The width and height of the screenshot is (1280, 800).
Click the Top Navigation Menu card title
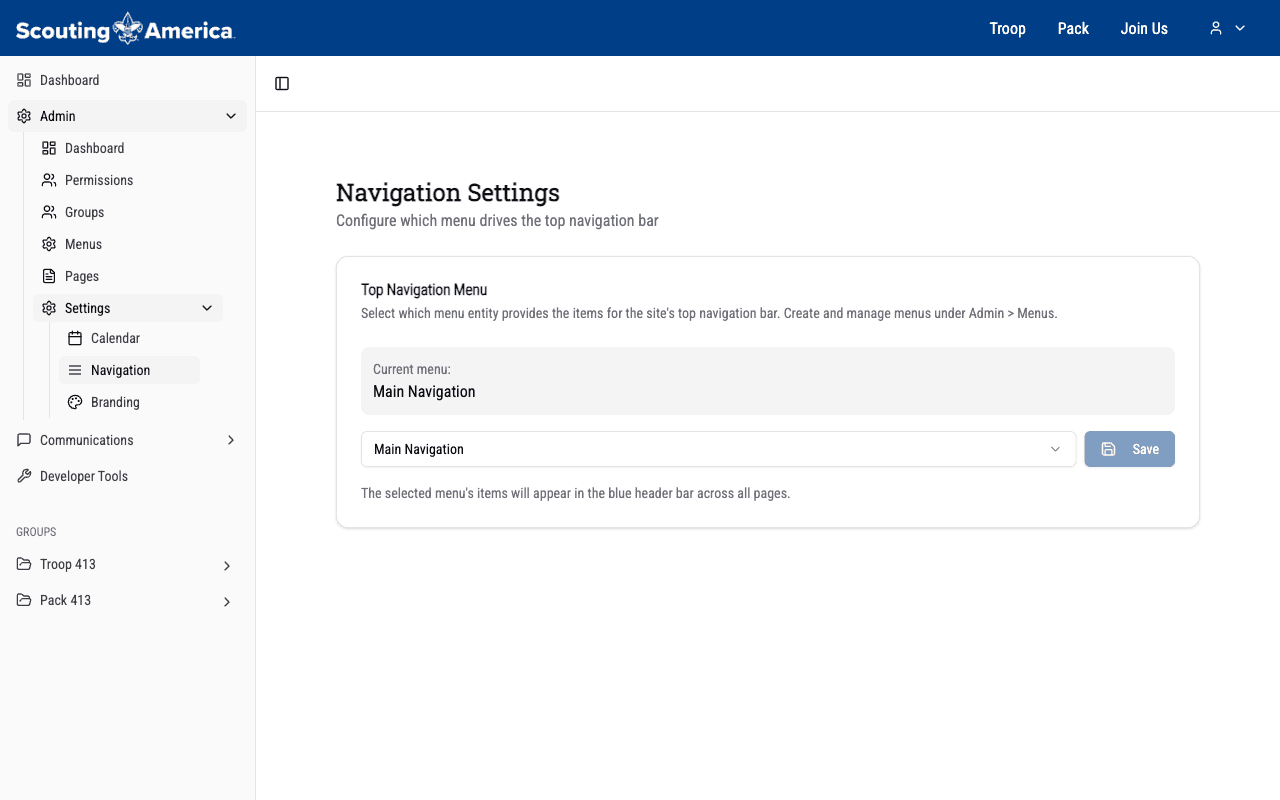(424, 290)
